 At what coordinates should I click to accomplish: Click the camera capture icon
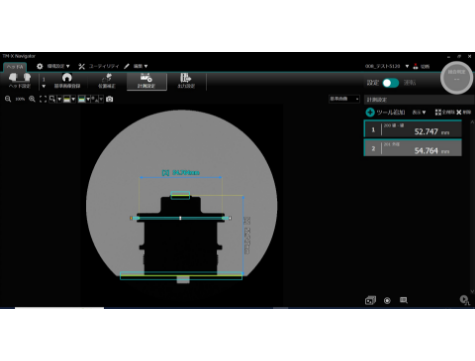coord(109,99)
